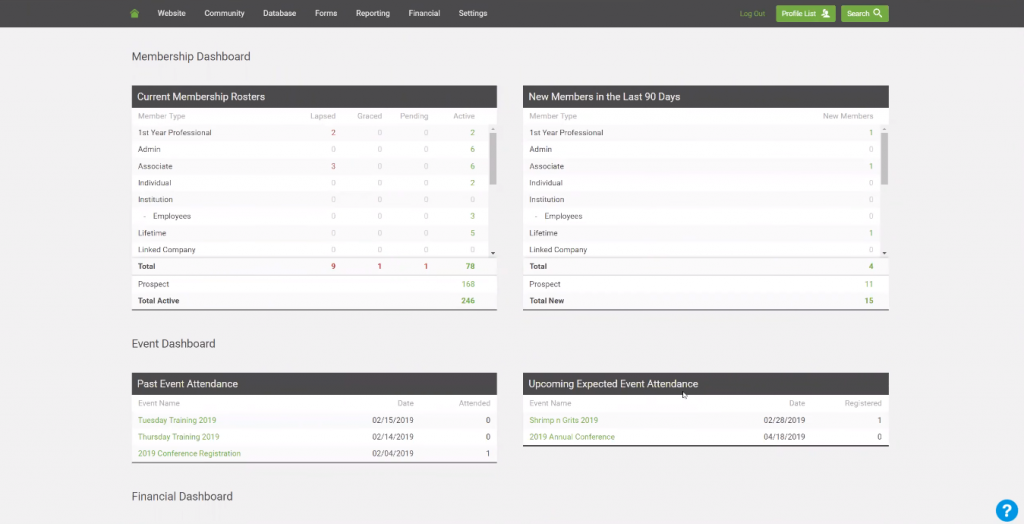The width and height of the screenshot is (1024, 524).
Task: Select Individual row in Membership Rosters
Action: click(x=311, y=183)
